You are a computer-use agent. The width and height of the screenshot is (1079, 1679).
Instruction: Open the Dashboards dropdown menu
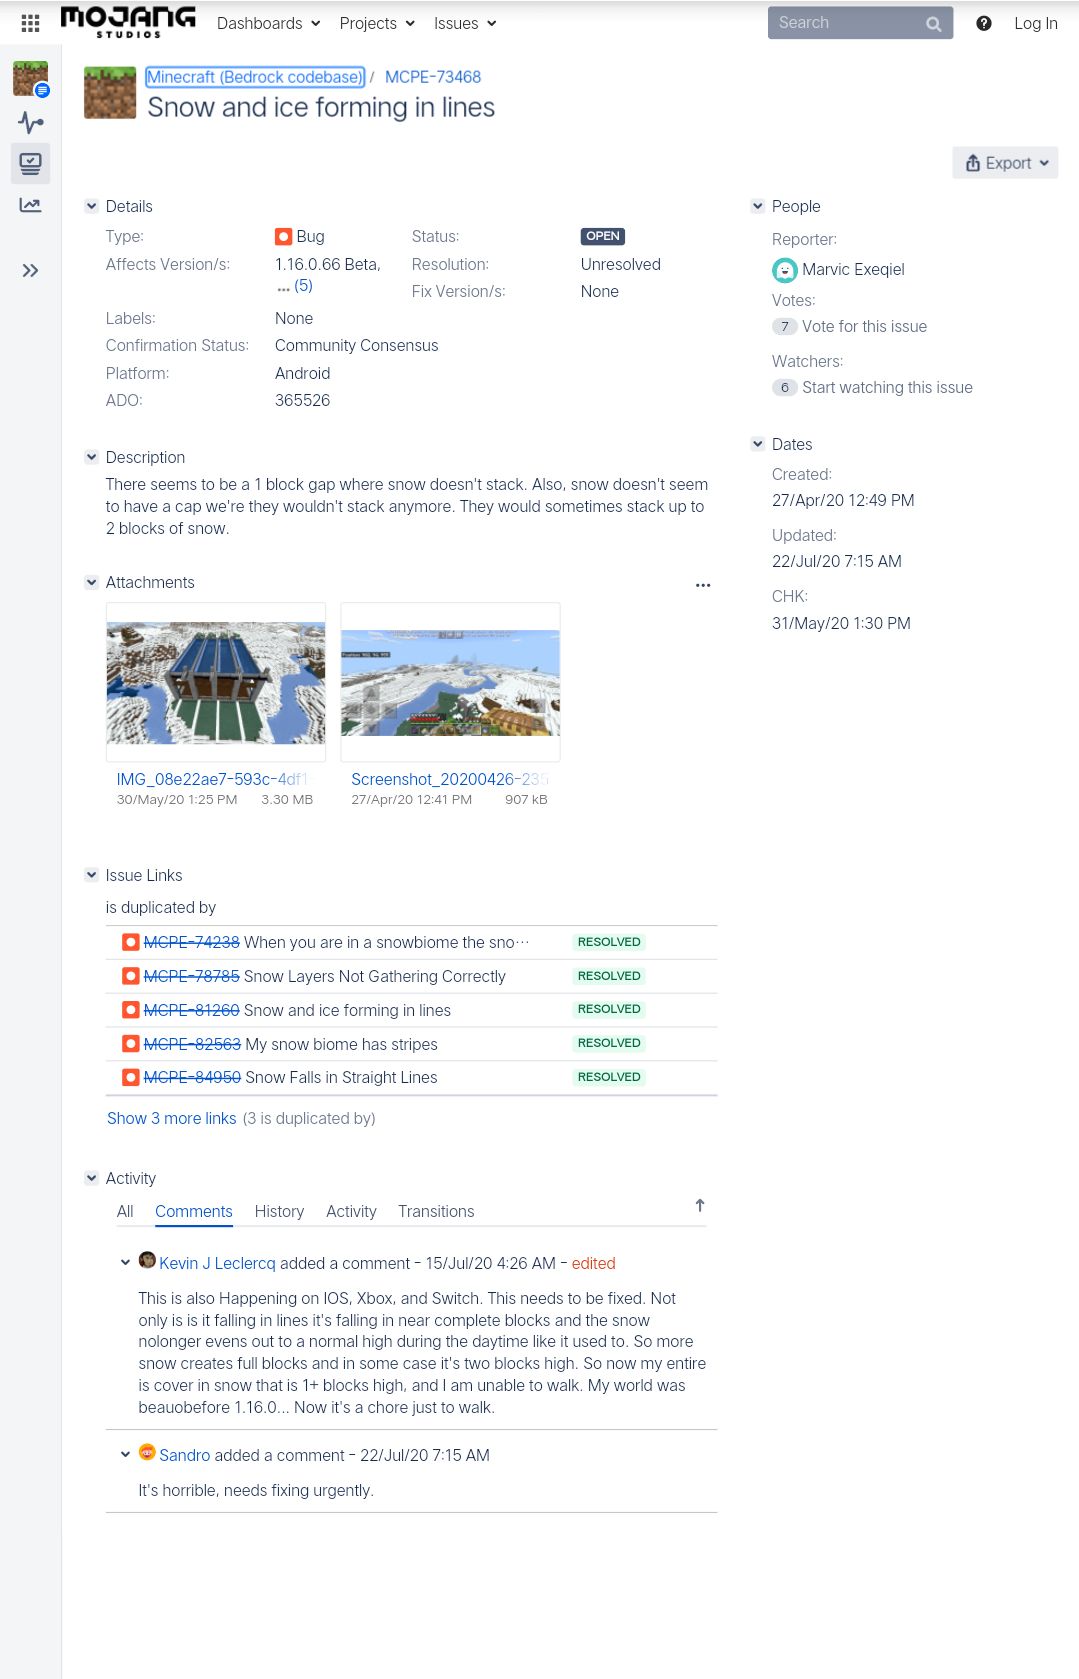pyautogui.click(x=268, y=23)
